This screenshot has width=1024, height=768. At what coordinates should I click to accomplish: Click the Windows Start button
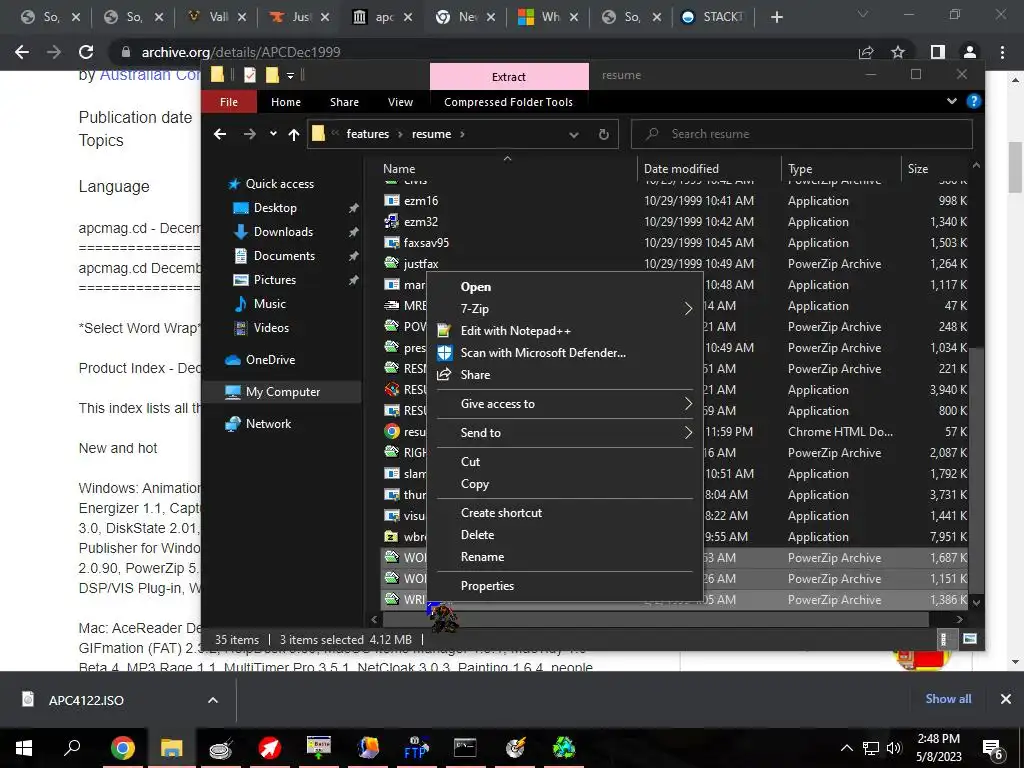[x=24, y=748]
